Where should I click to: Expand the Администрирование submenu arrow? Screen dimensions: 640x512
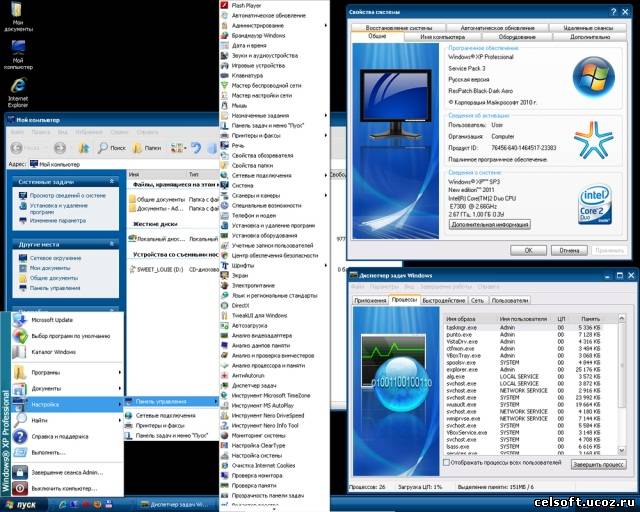[x=325, y=25]
